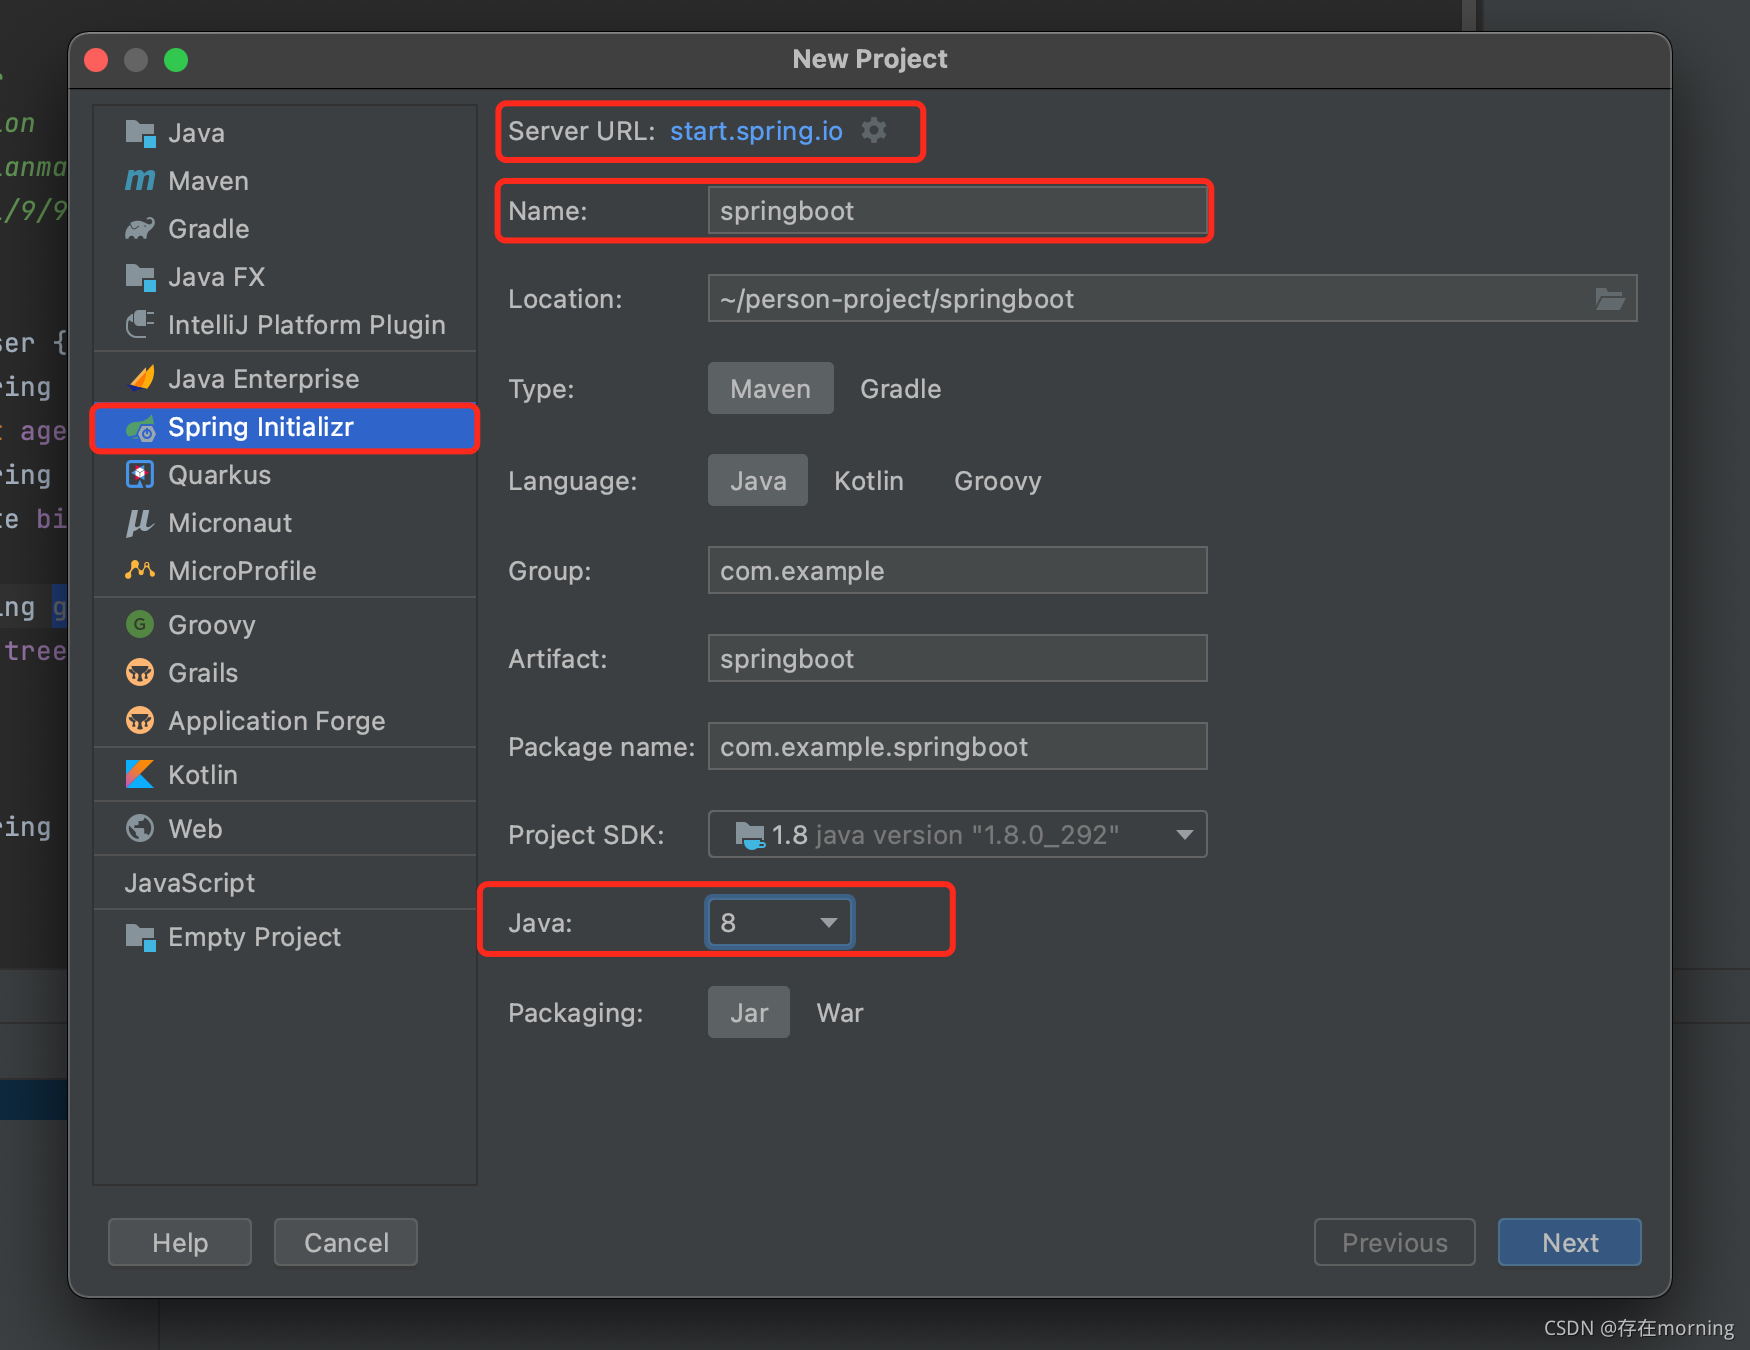Select the Quarkus list entry
1750x1350 pixels.
(x=285, y=475)
